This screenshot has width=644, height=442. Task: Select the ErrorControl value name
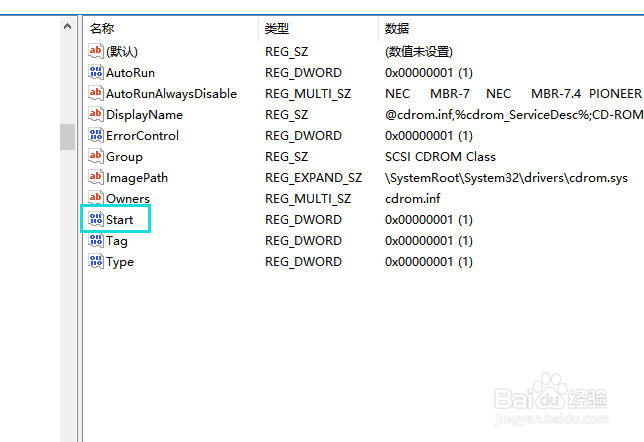pos(143,136)
